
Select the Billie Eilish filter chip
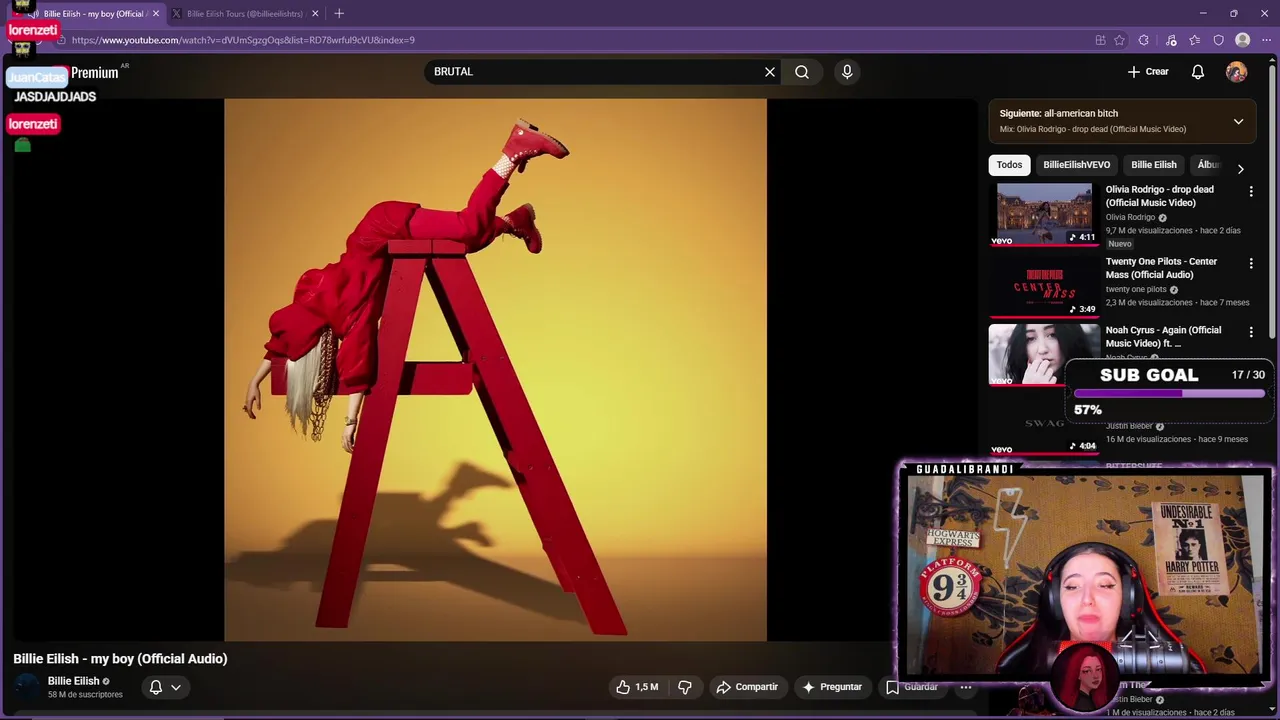coord(1153,165)
